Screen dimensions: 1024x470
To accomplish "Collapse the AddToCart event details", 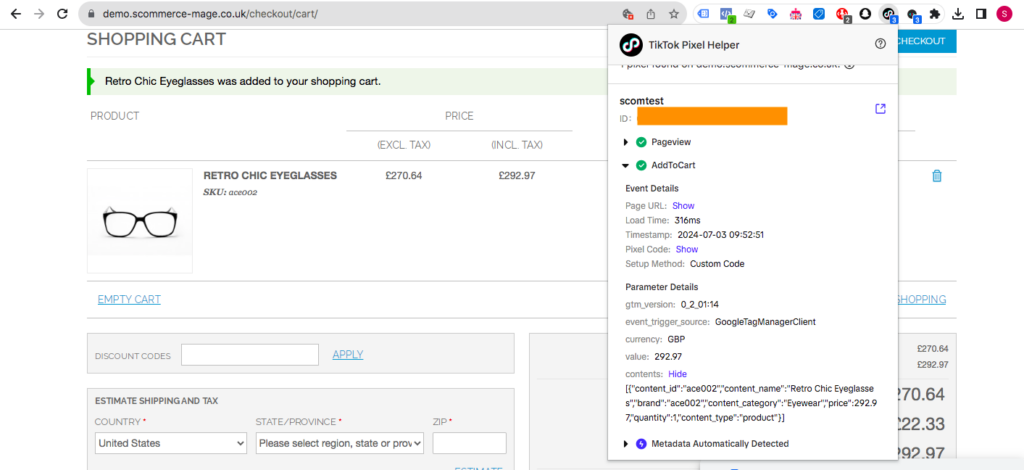I will (x=627, y=165).
